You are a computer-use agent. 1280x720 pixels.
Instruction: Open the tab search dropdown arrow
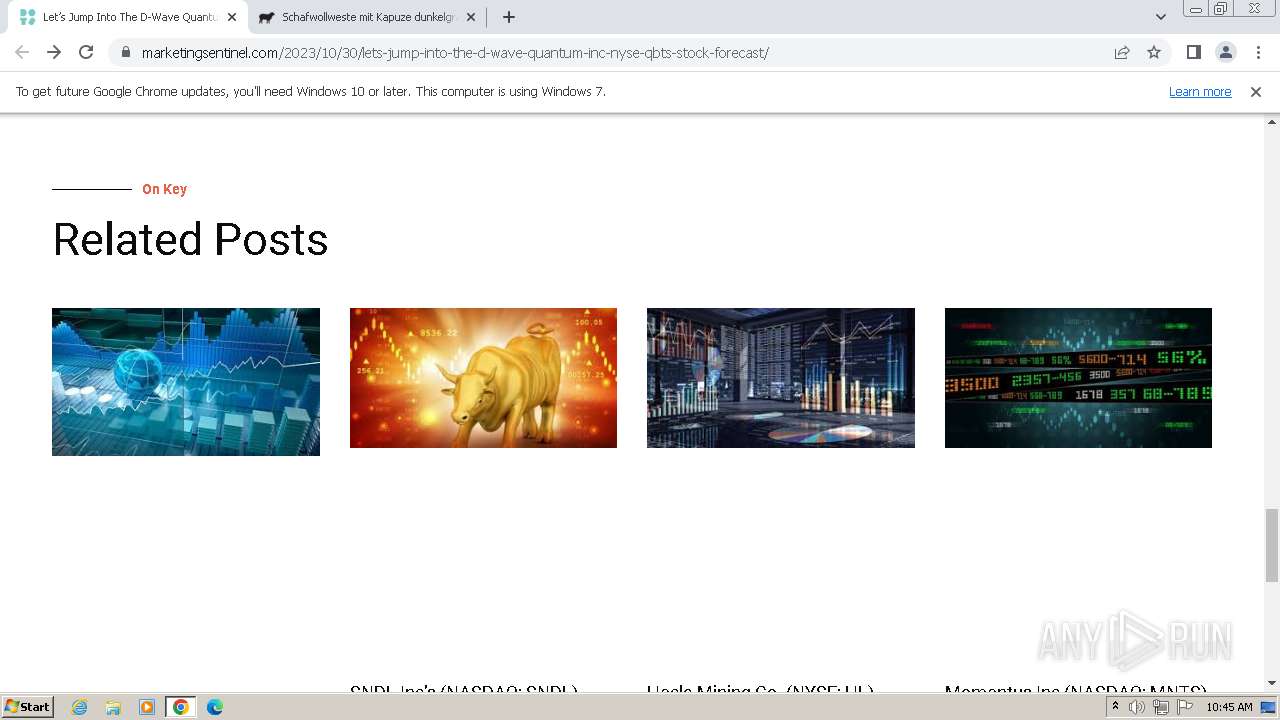point(1161,17)
